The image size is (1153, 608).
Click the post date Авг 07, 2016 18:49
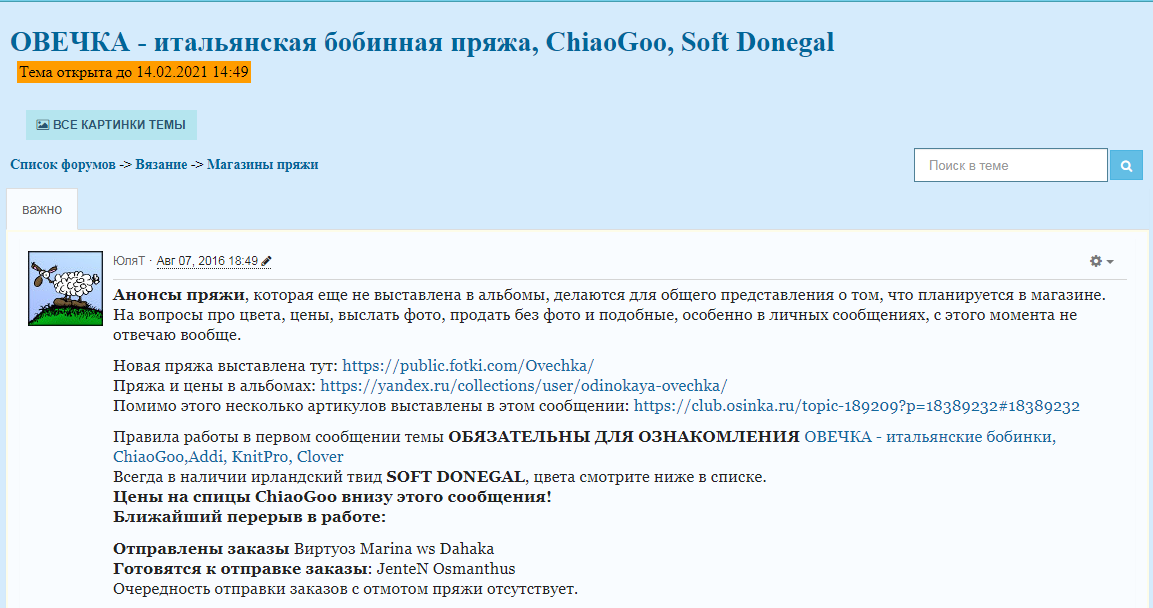click(207, 261)
